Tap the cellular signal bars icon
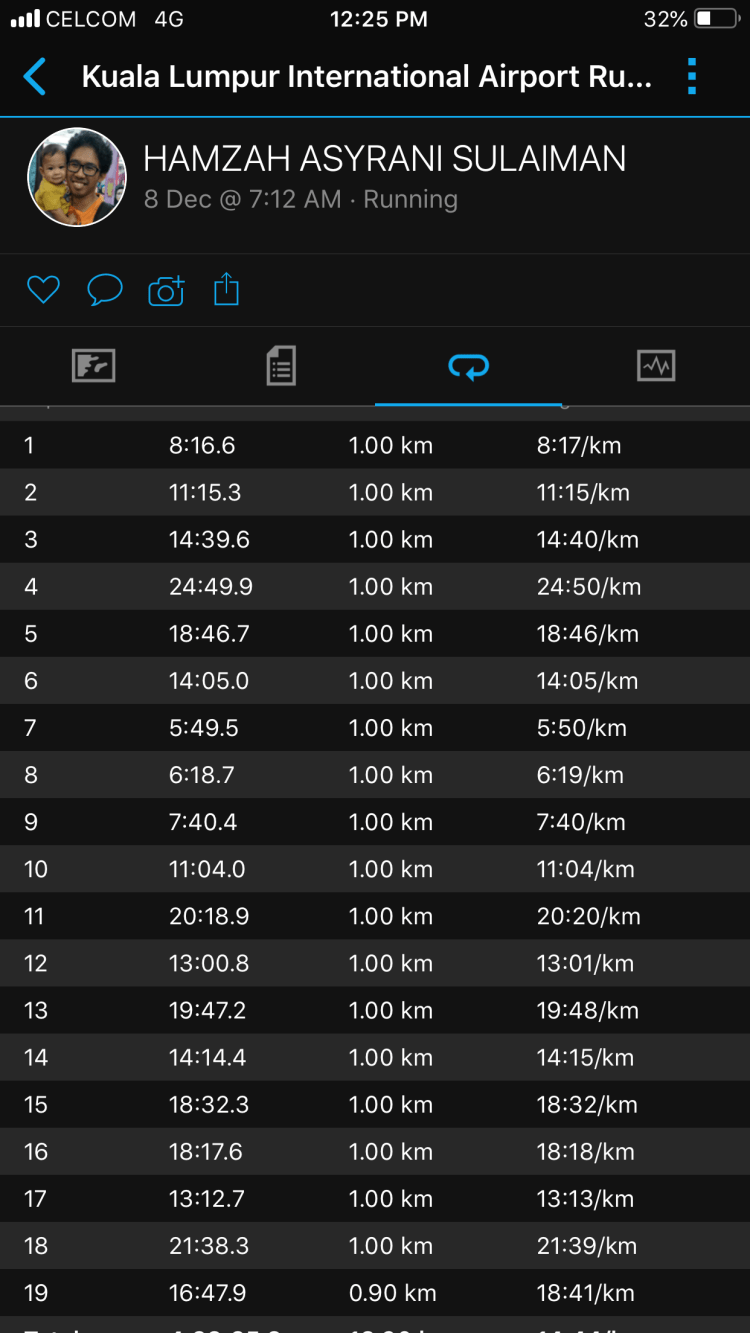750x1333 pixels. tap(25, 19)
